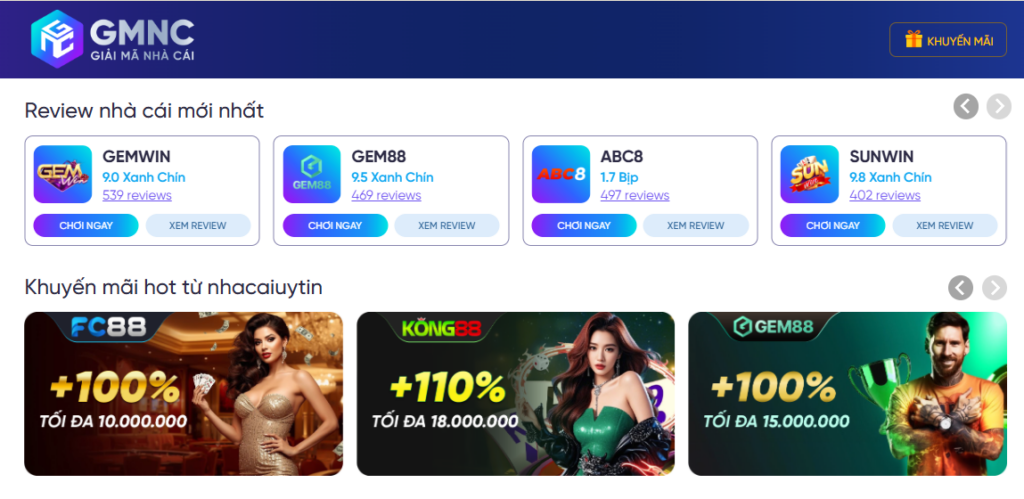Click Xem Review for SUNWIN
Viewport: 1024px width, 499px height.
945,225
